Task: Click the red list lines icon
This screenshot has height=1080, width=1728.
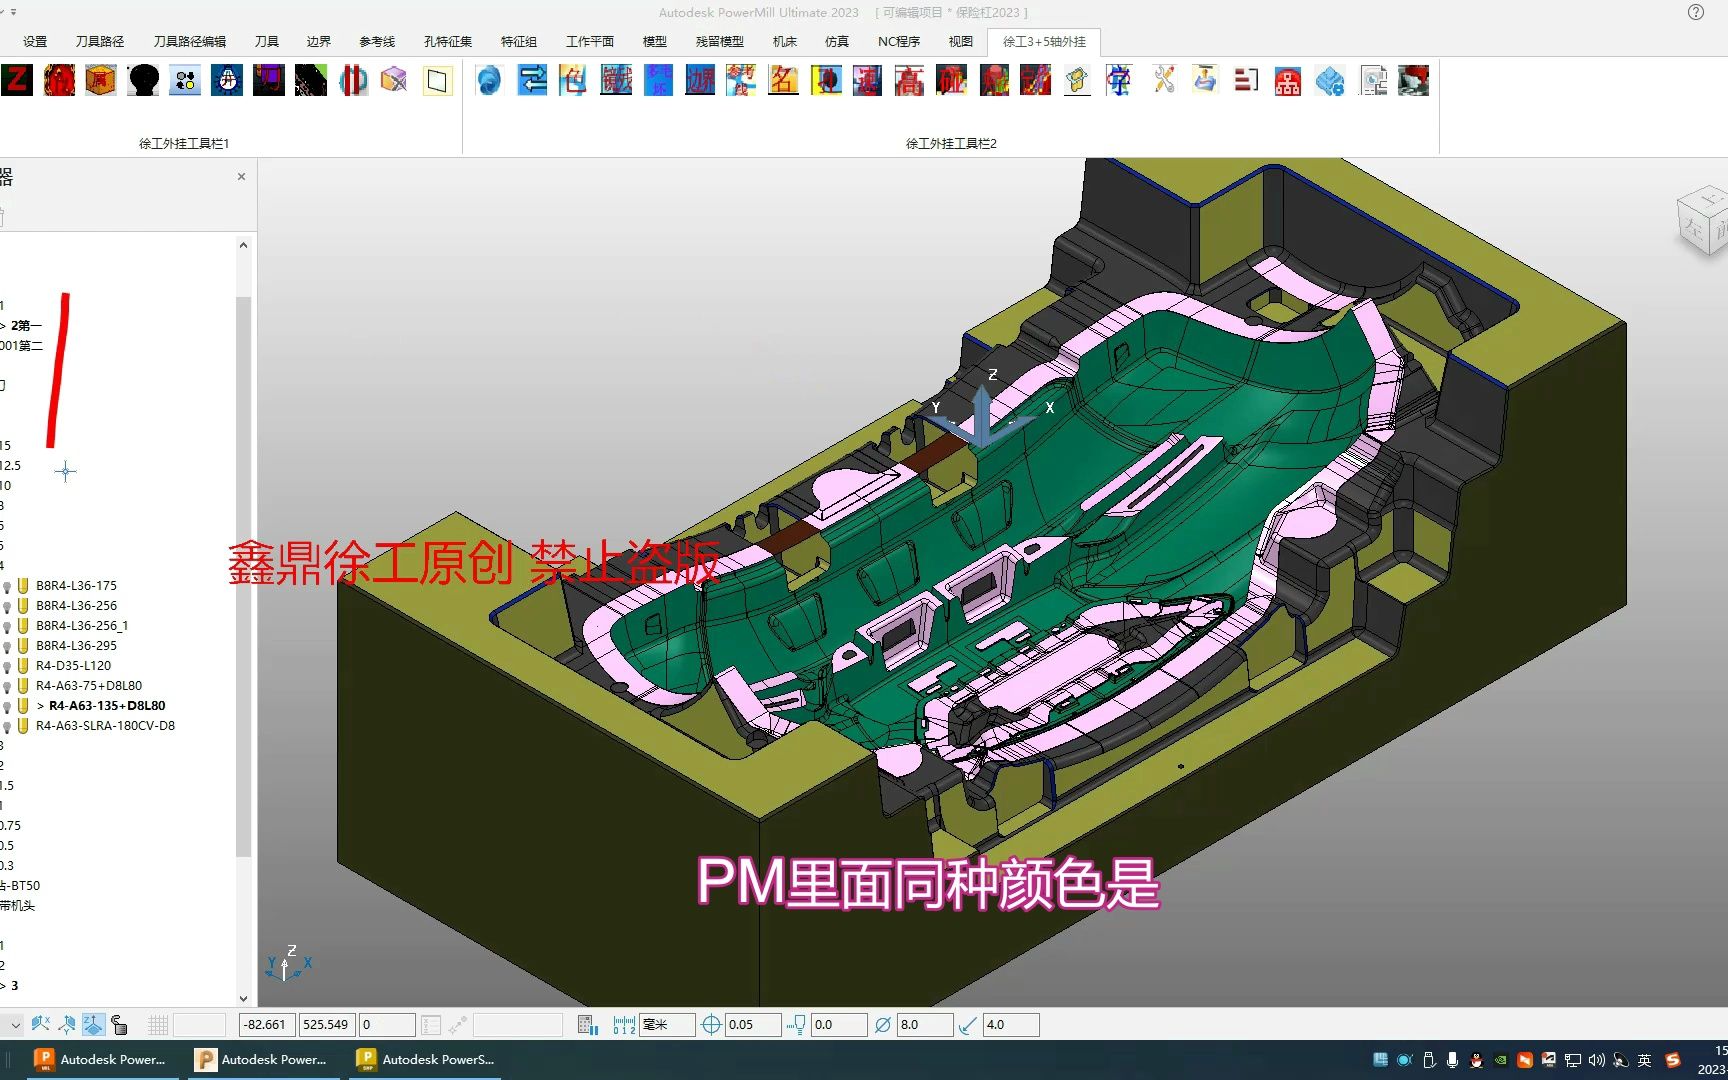Action: tap(1246, 80)
